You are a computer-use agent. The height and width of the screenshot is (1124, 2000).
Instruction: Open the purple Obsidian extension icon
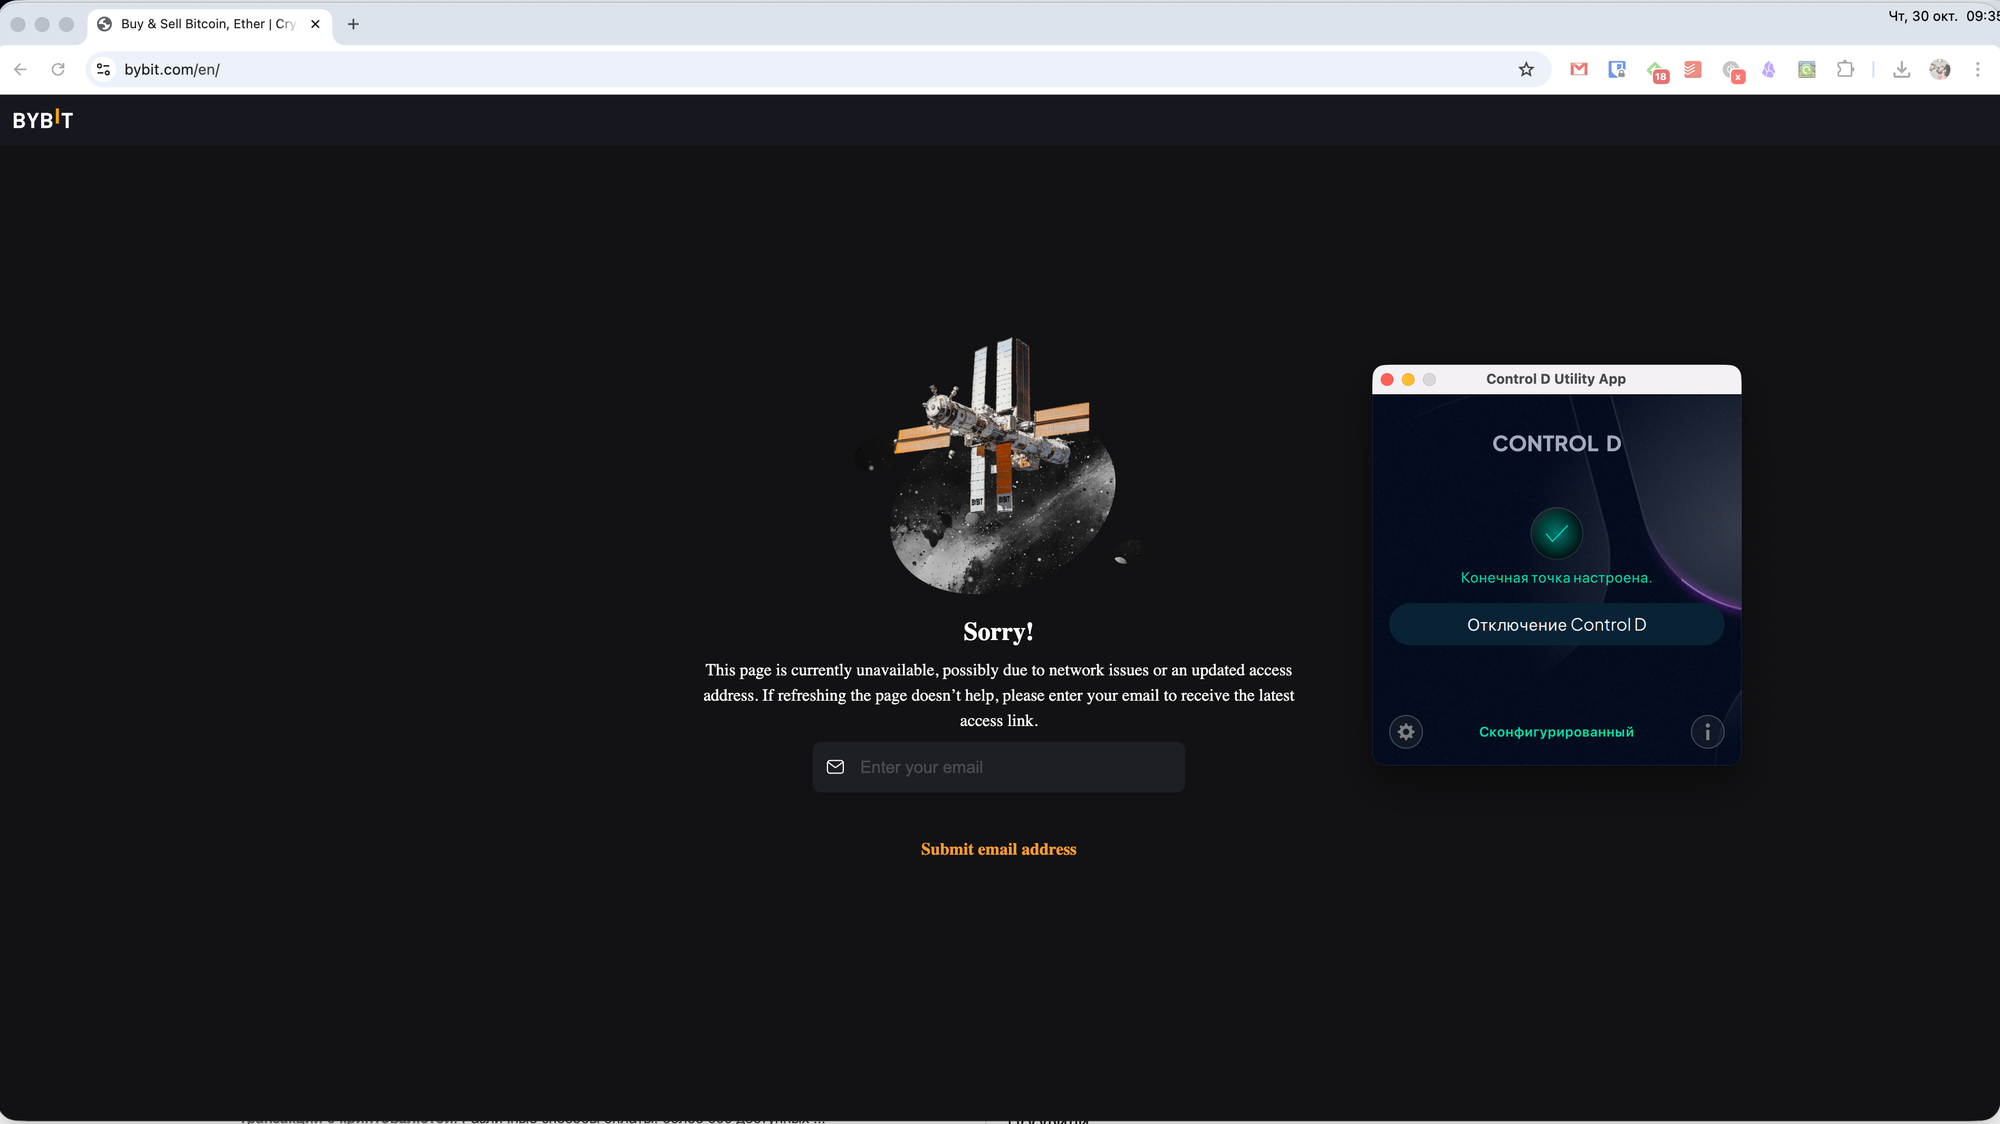(x=1769, y=69)
